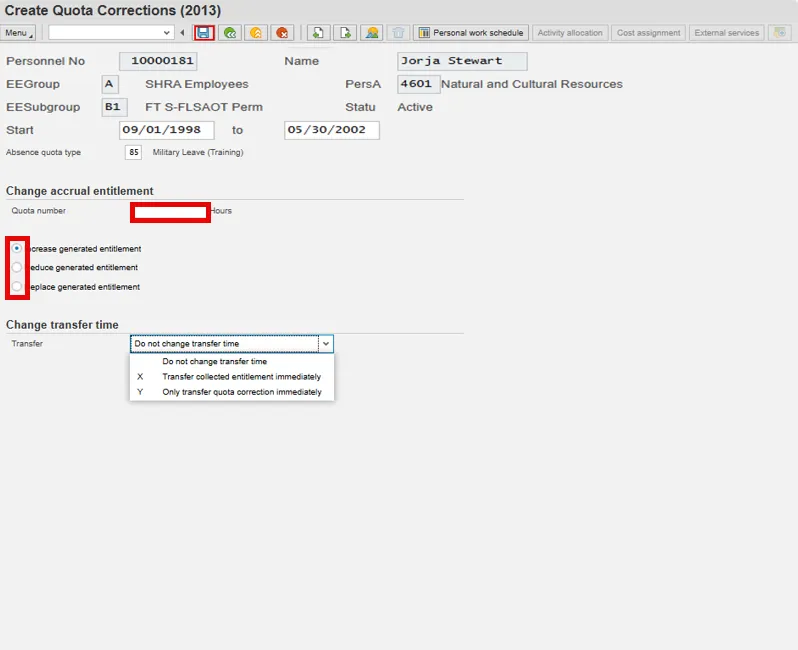This screenshot has width=798, height=650.
Task: Click 'FT S-FLSAOT Perm' text
Action: (x=204, y=107)
